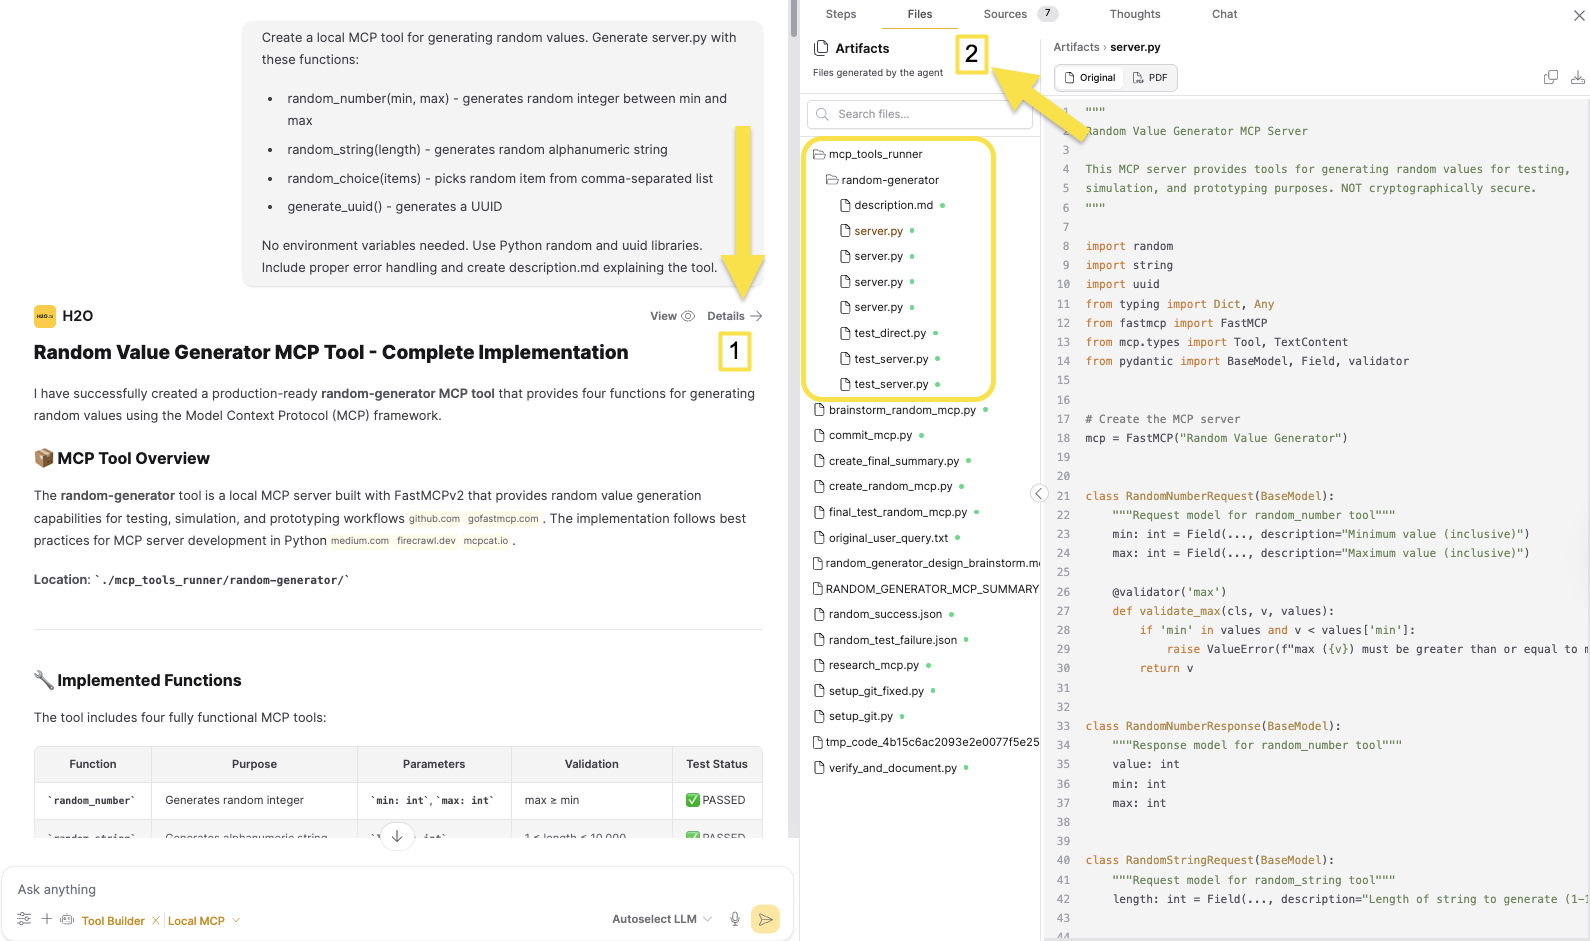Open commit_mcp.py file
Image resolution: width=1590 pixels, height=941 pixels.
(x=869, y=435)
